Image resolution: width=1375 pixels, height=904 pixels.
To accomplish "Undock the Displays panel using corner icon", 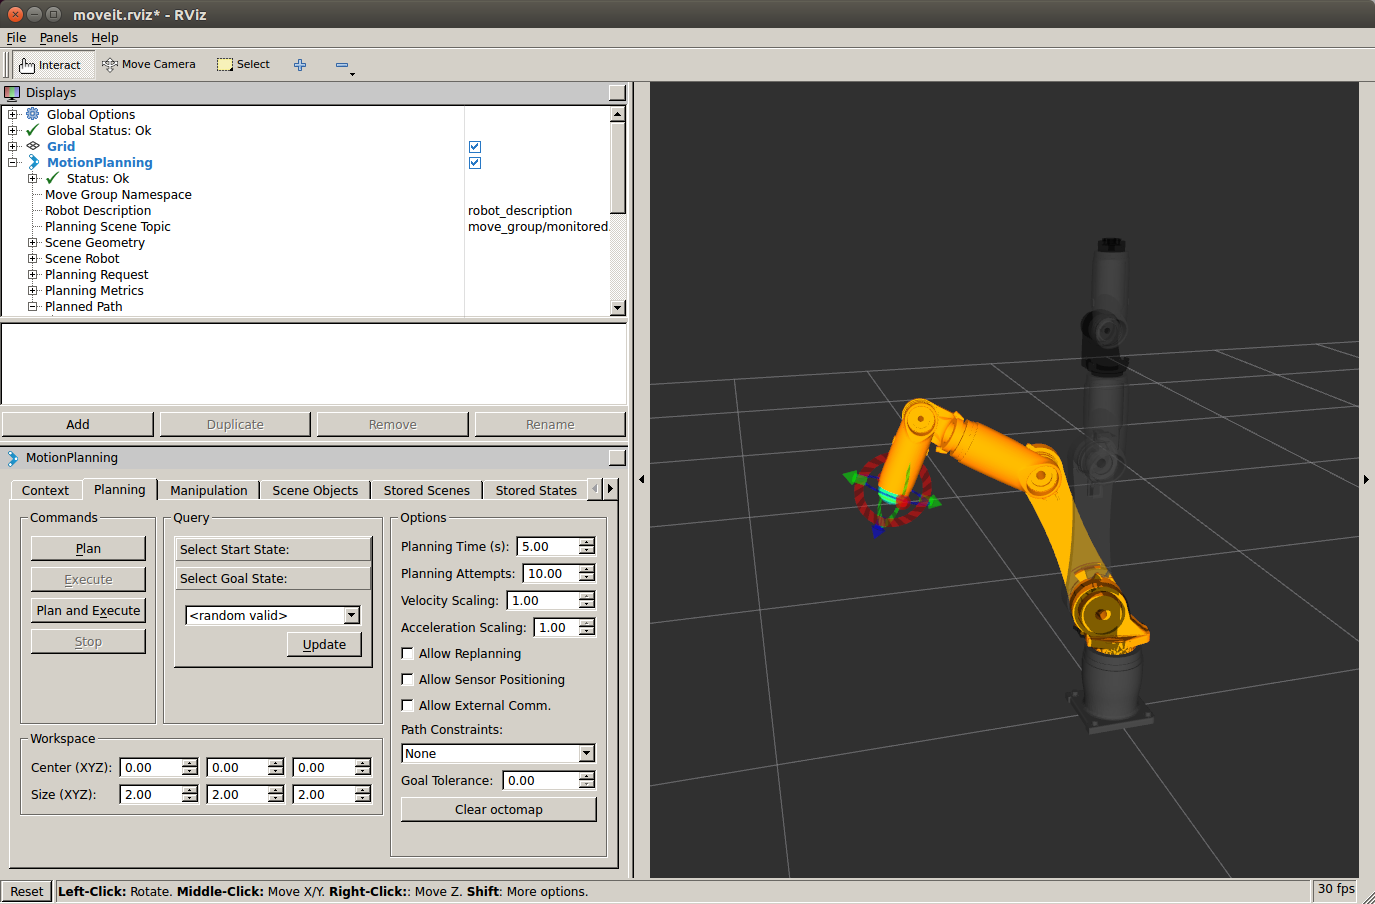I will click(x=616, y=93).
